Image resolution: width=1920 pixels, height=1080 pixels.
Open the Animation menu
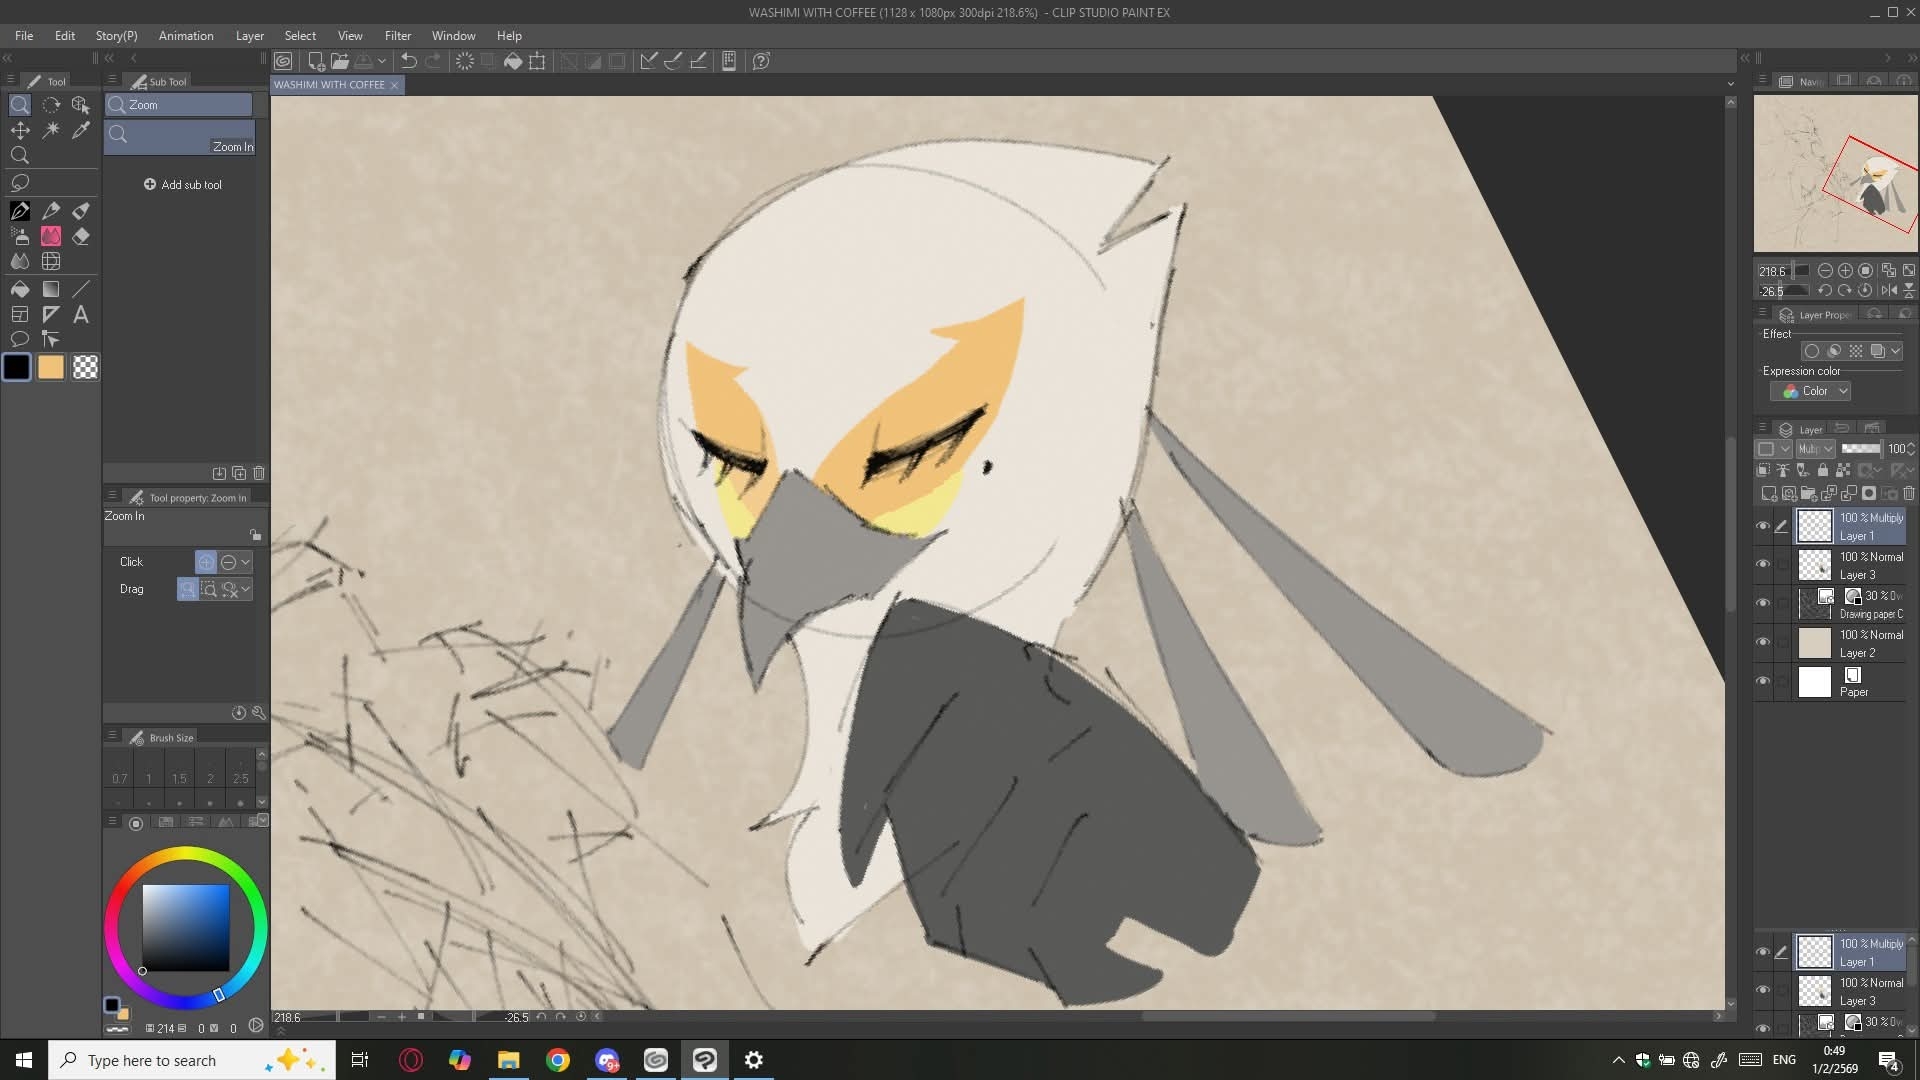186,35
